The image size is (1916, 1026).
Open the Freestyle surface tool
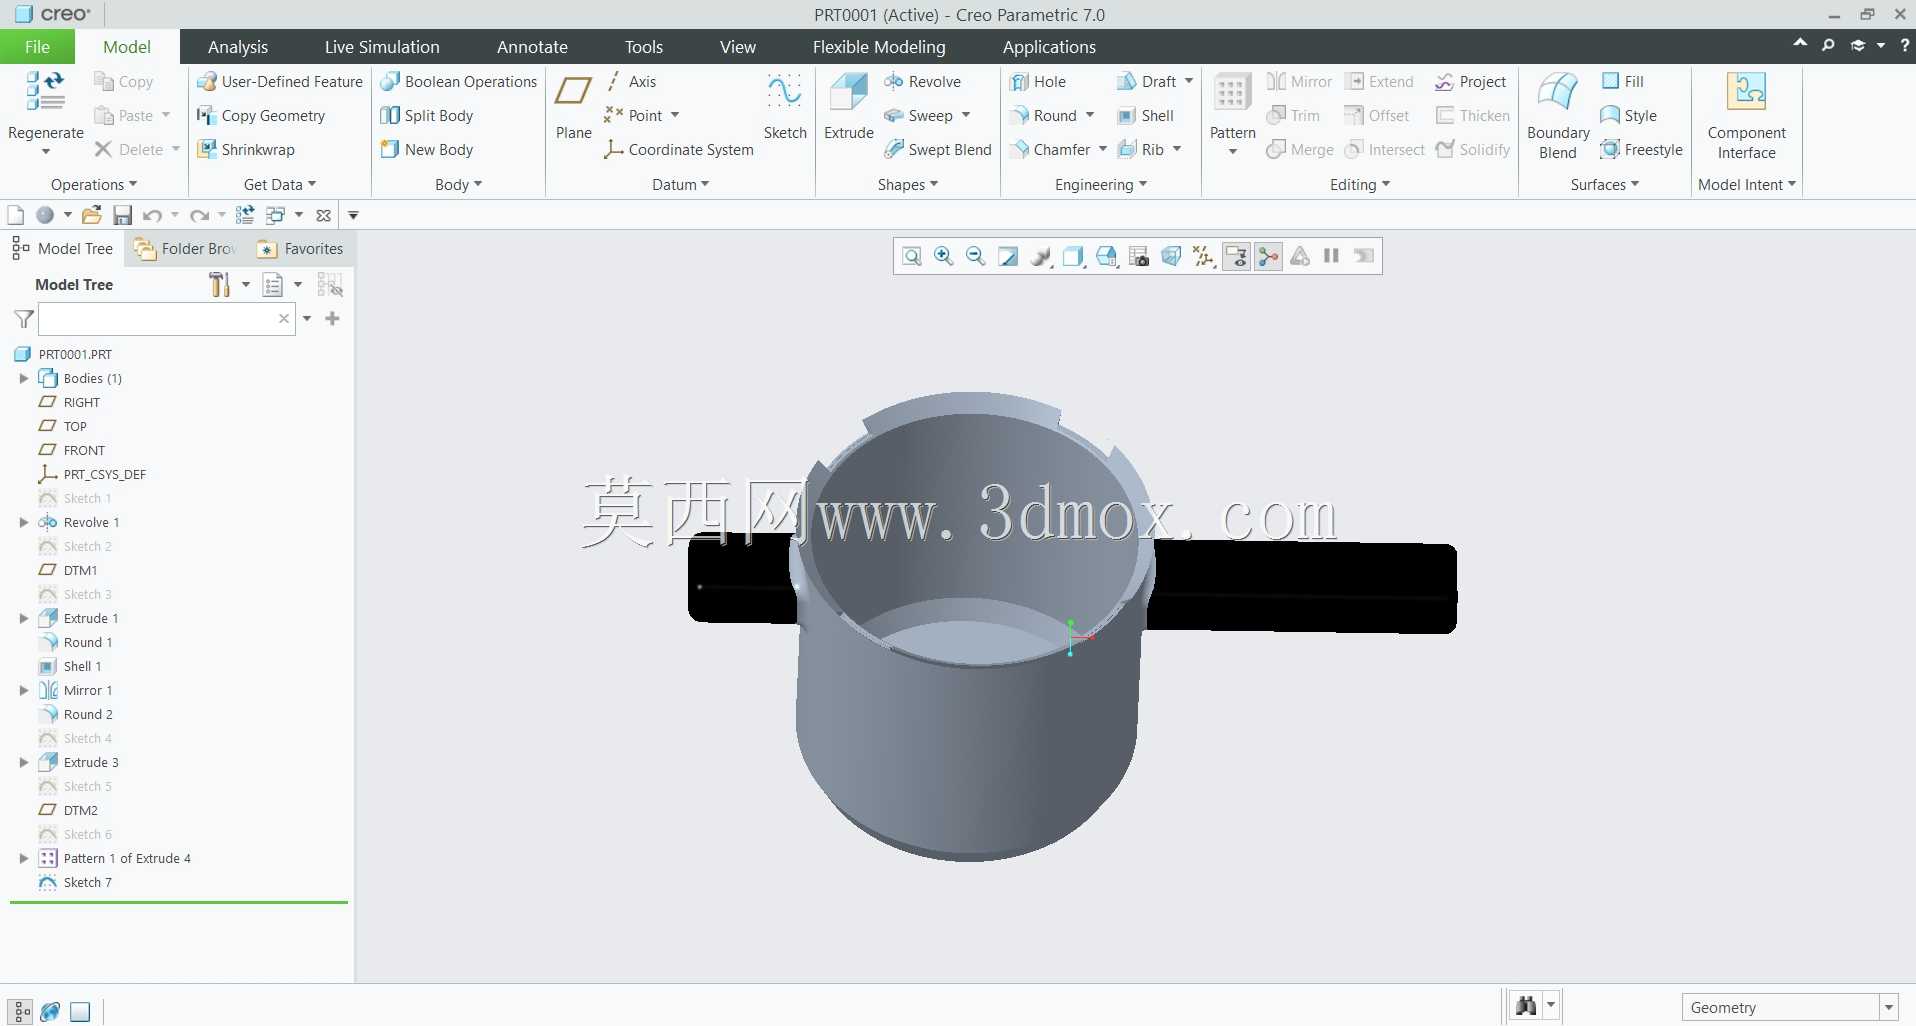(1641, 150)
